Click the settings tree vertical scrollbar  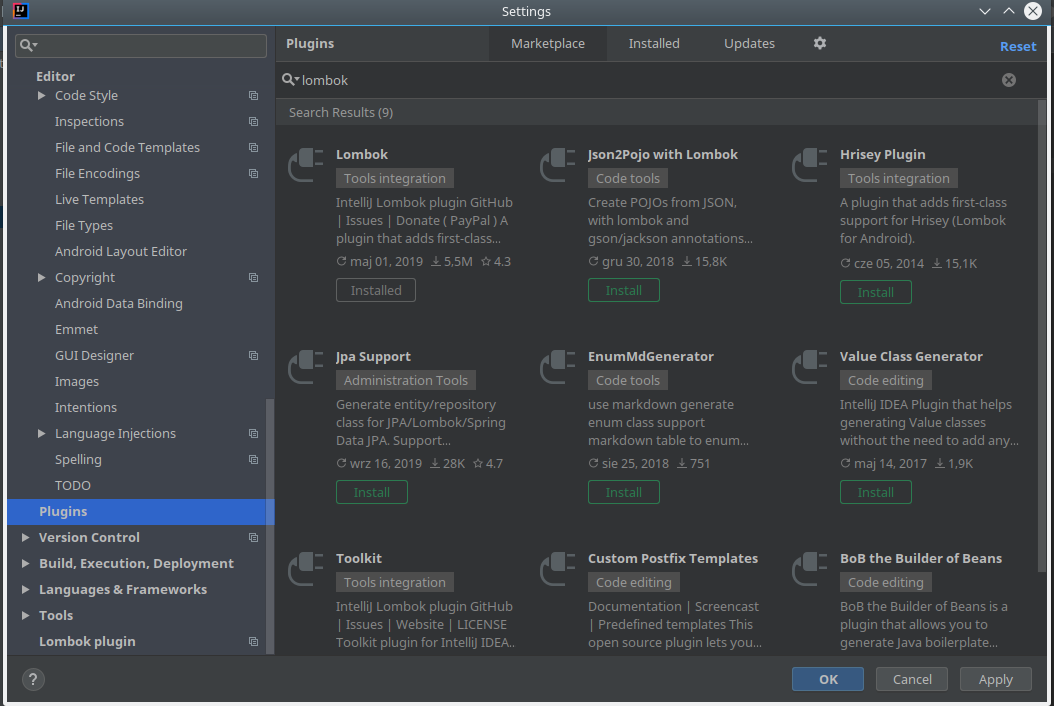coord(270,526)
